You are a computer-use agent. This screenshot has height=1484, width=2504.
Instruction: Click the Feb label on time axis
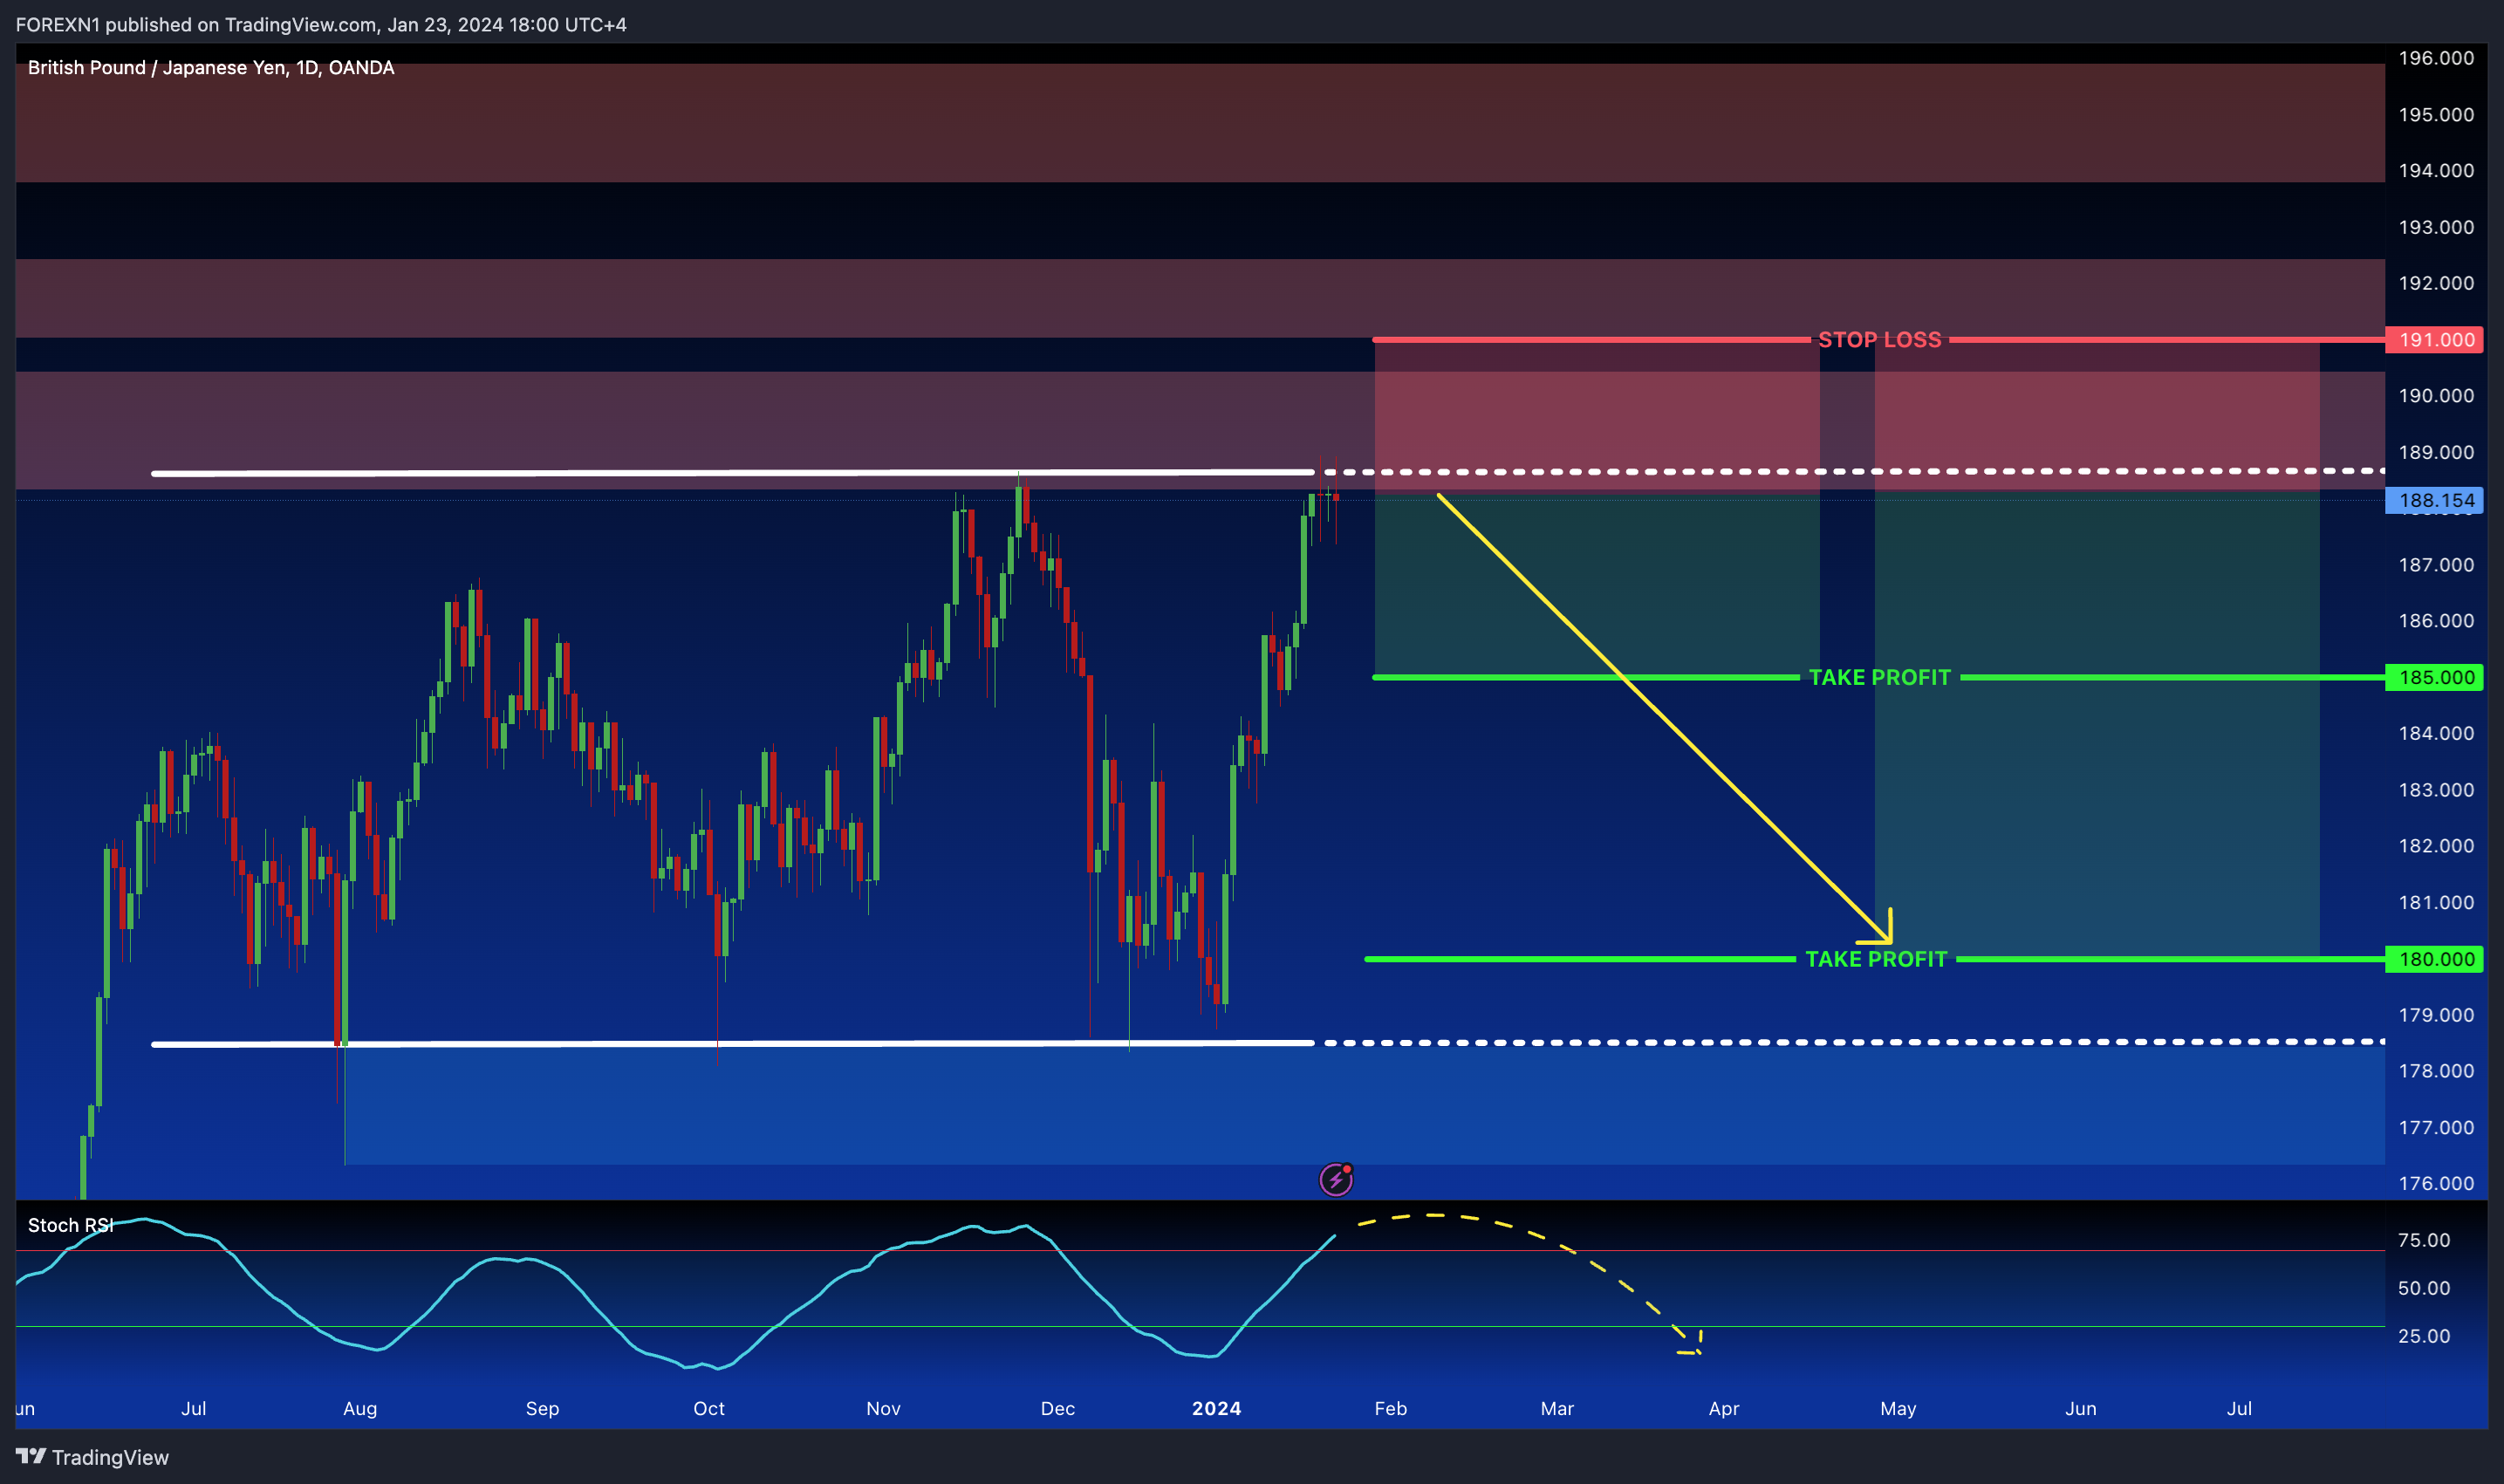click(1390, 1408)
